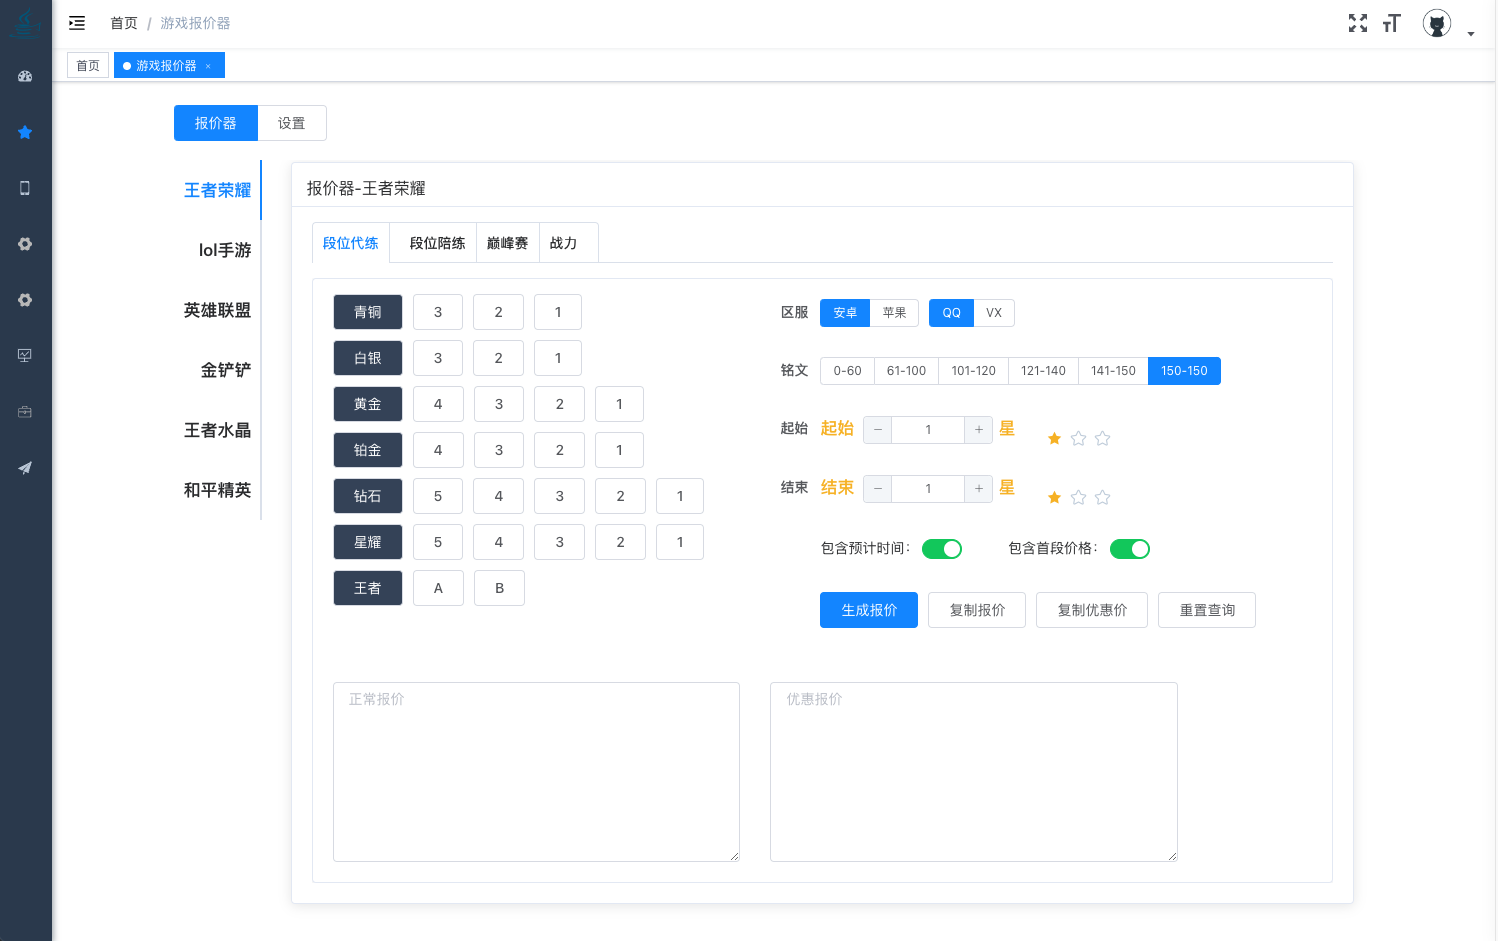Decrease 结束 star count
1498x941 pixels.
878,489
